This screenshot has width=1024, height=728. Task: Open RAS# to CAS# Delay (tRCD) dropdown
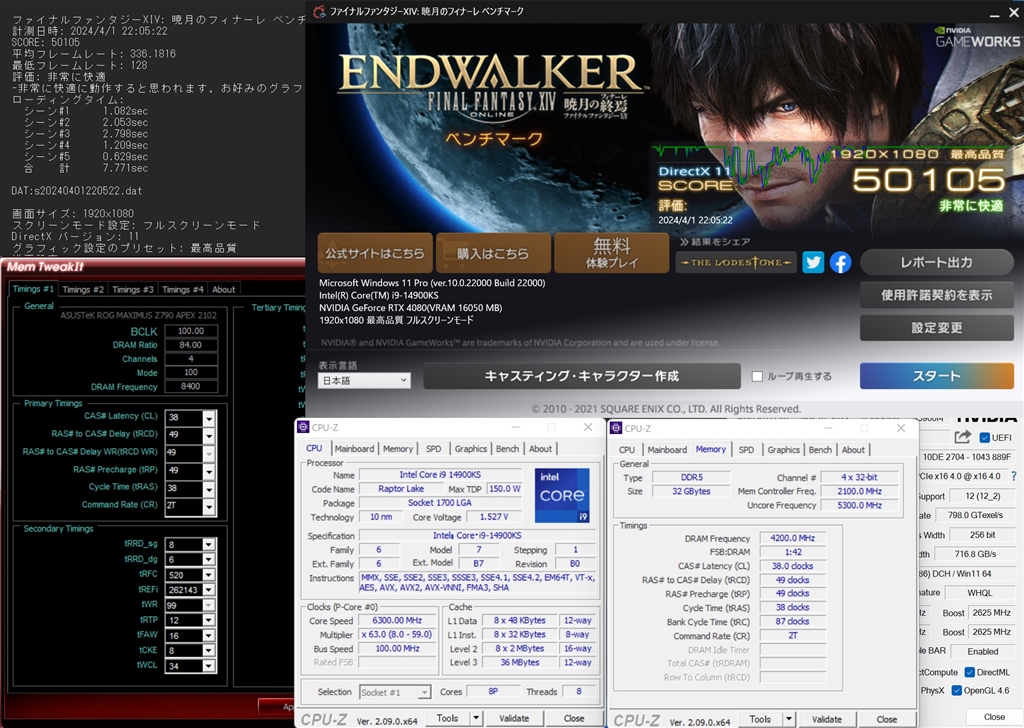[x=209, y=435]
